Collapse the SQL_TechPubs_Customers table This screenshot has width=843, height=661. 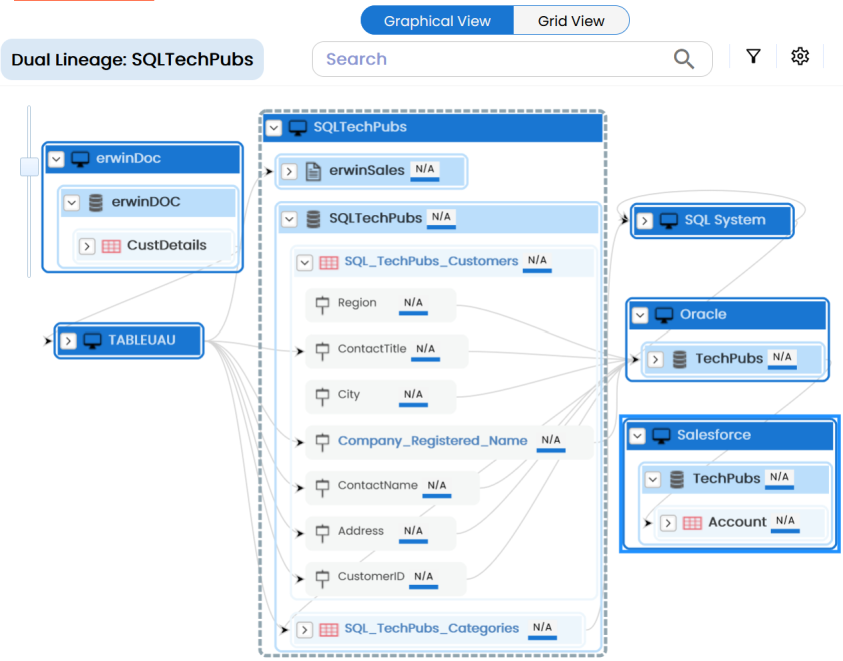pos(304,263)
